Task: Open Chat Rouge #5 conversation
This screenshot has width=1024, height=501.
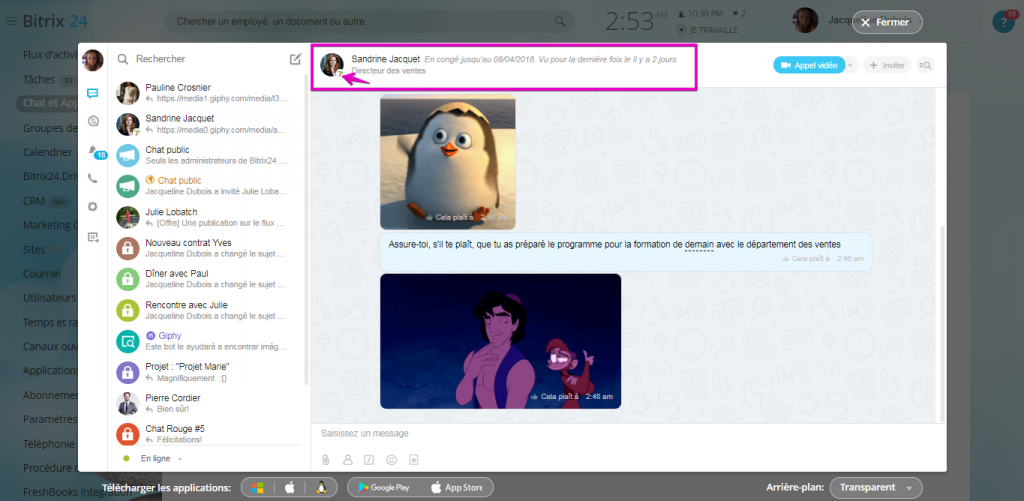Action: tap(207, 433)
